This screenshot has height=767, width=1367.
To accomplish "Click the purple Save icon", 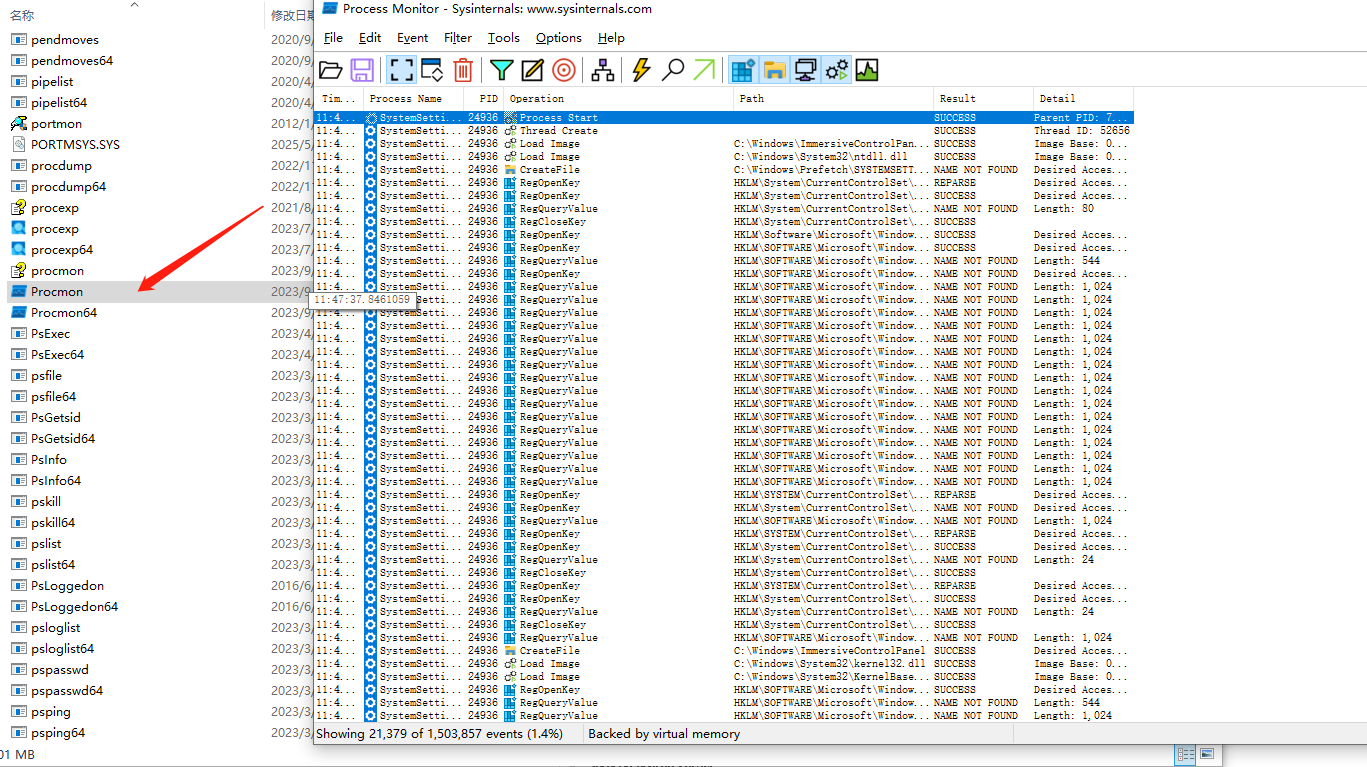I will [362, 70].
